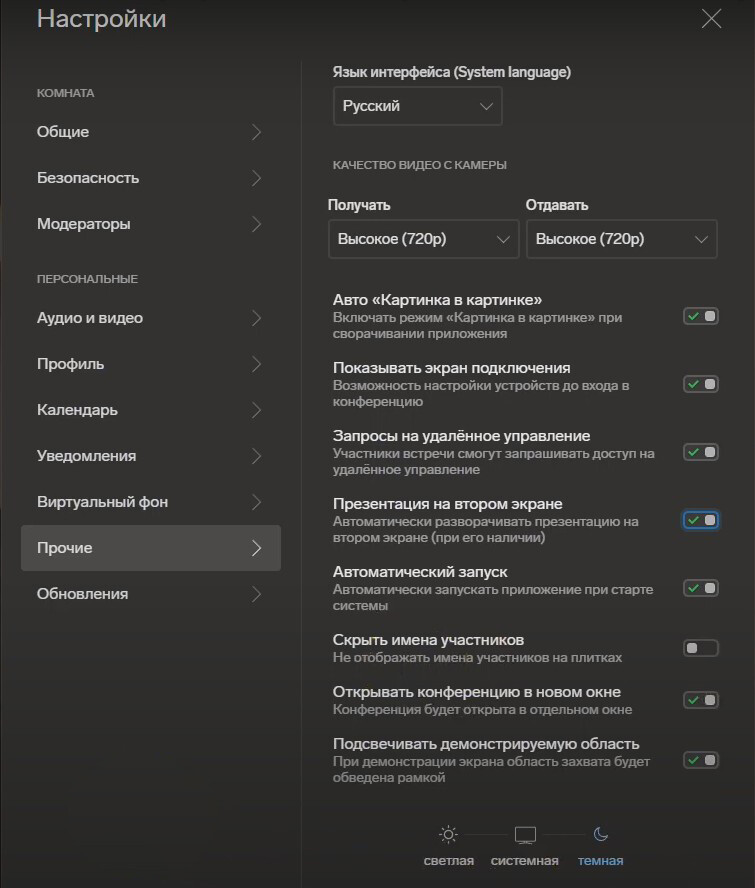
Task: Select the light theme sun icon
Action: pyautogui.click(x=448, y=834)
